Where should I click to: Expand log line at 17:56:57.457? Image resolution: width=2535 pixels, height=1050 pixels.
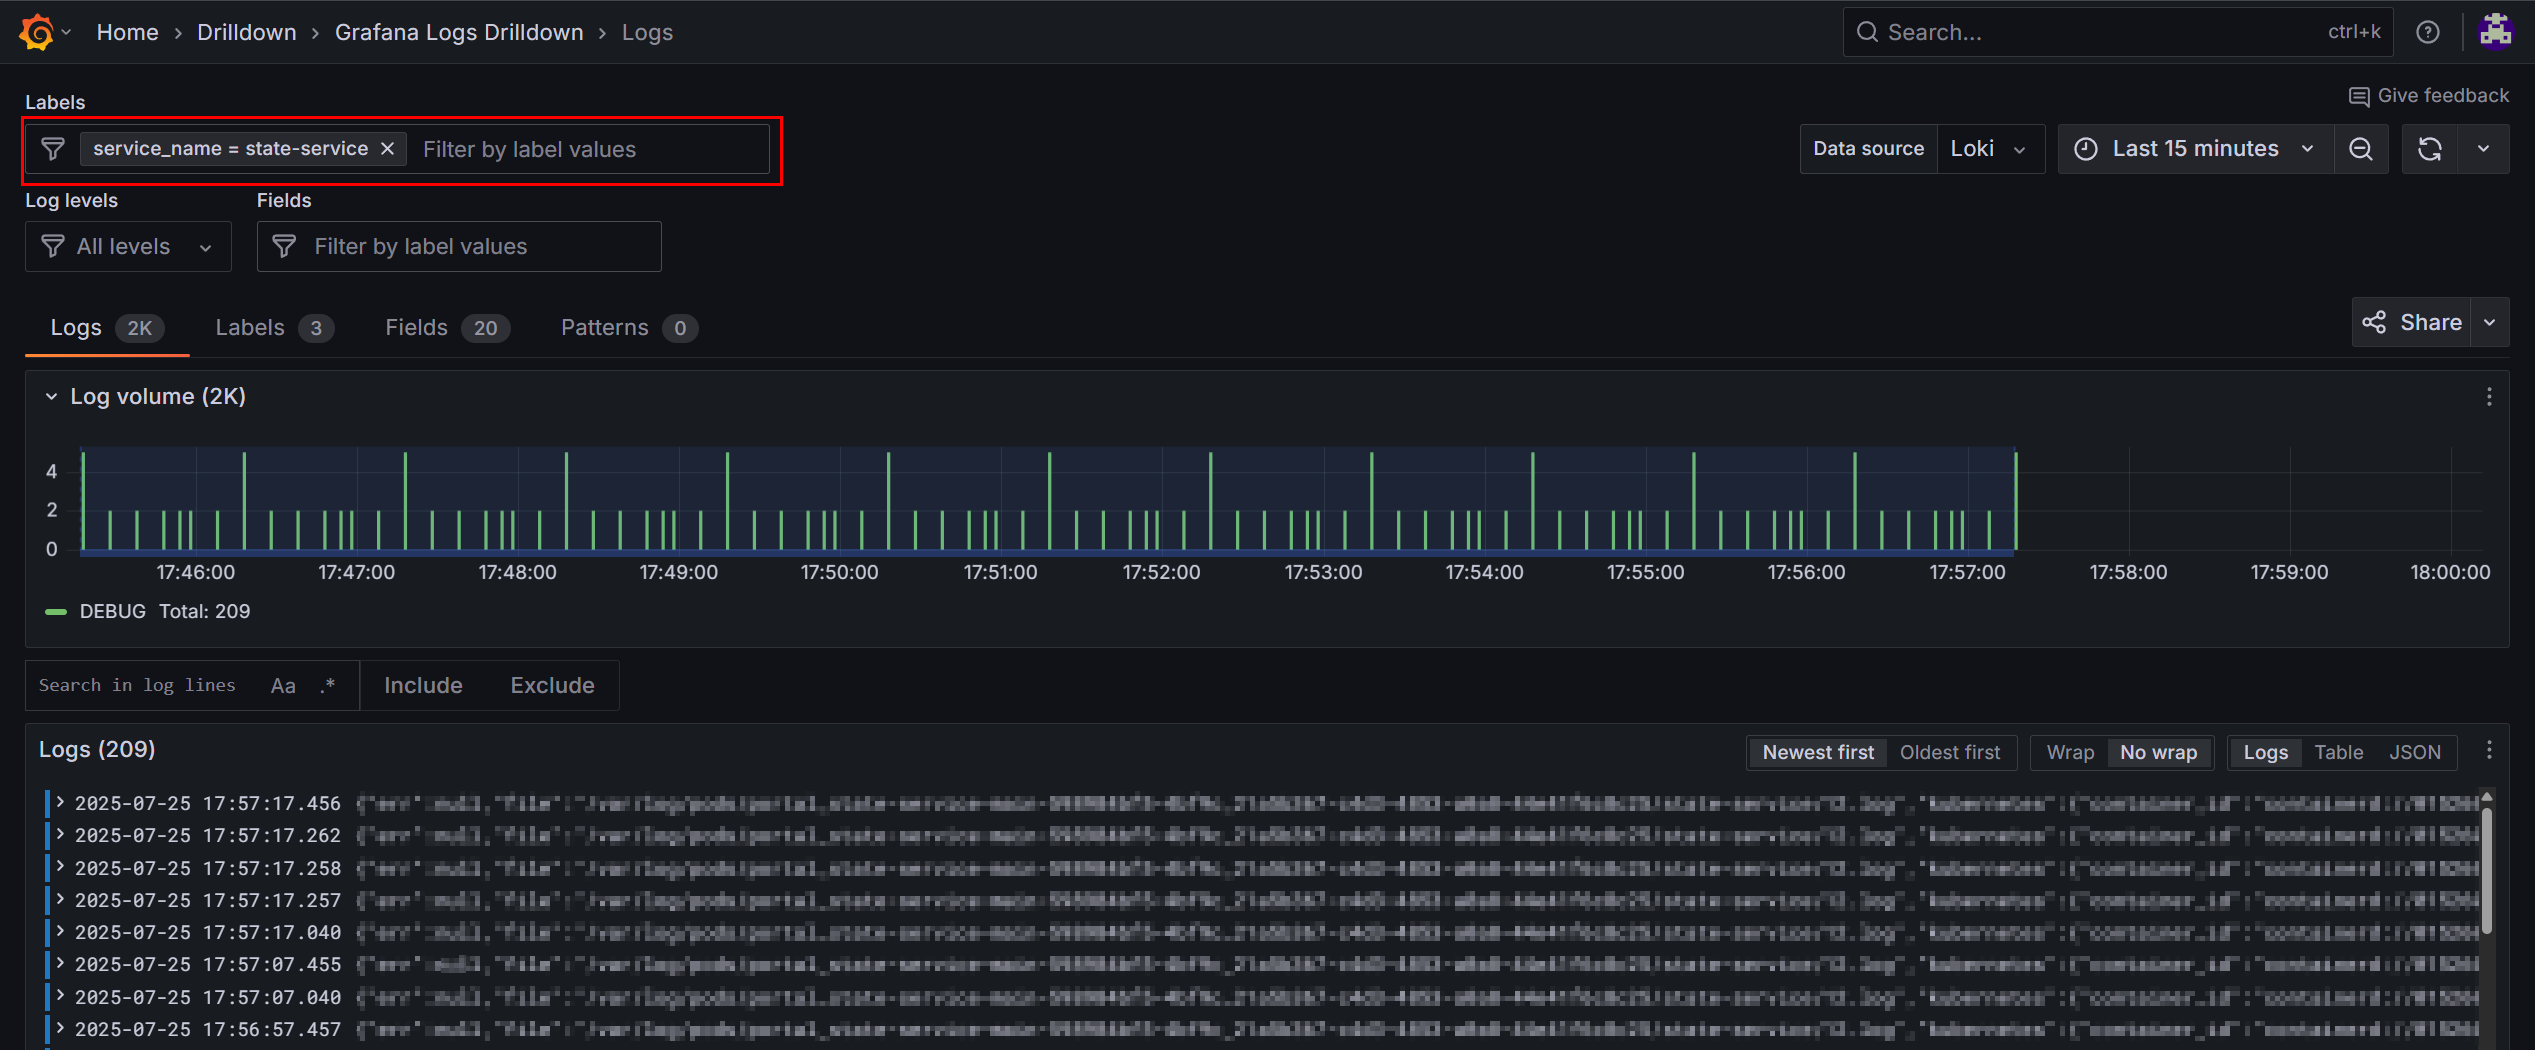coord(60,1028)
